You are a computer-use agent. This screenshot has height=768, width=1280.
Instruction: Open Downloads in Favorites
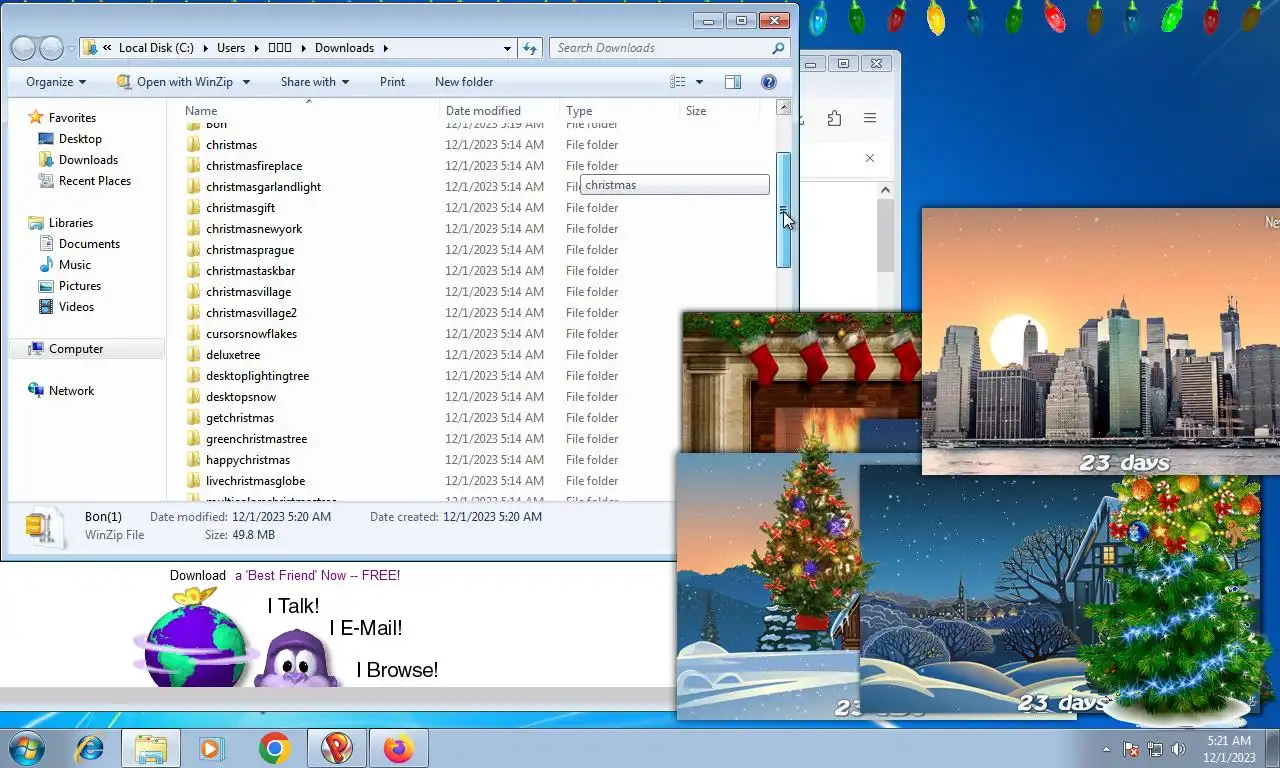pos(88,160)
